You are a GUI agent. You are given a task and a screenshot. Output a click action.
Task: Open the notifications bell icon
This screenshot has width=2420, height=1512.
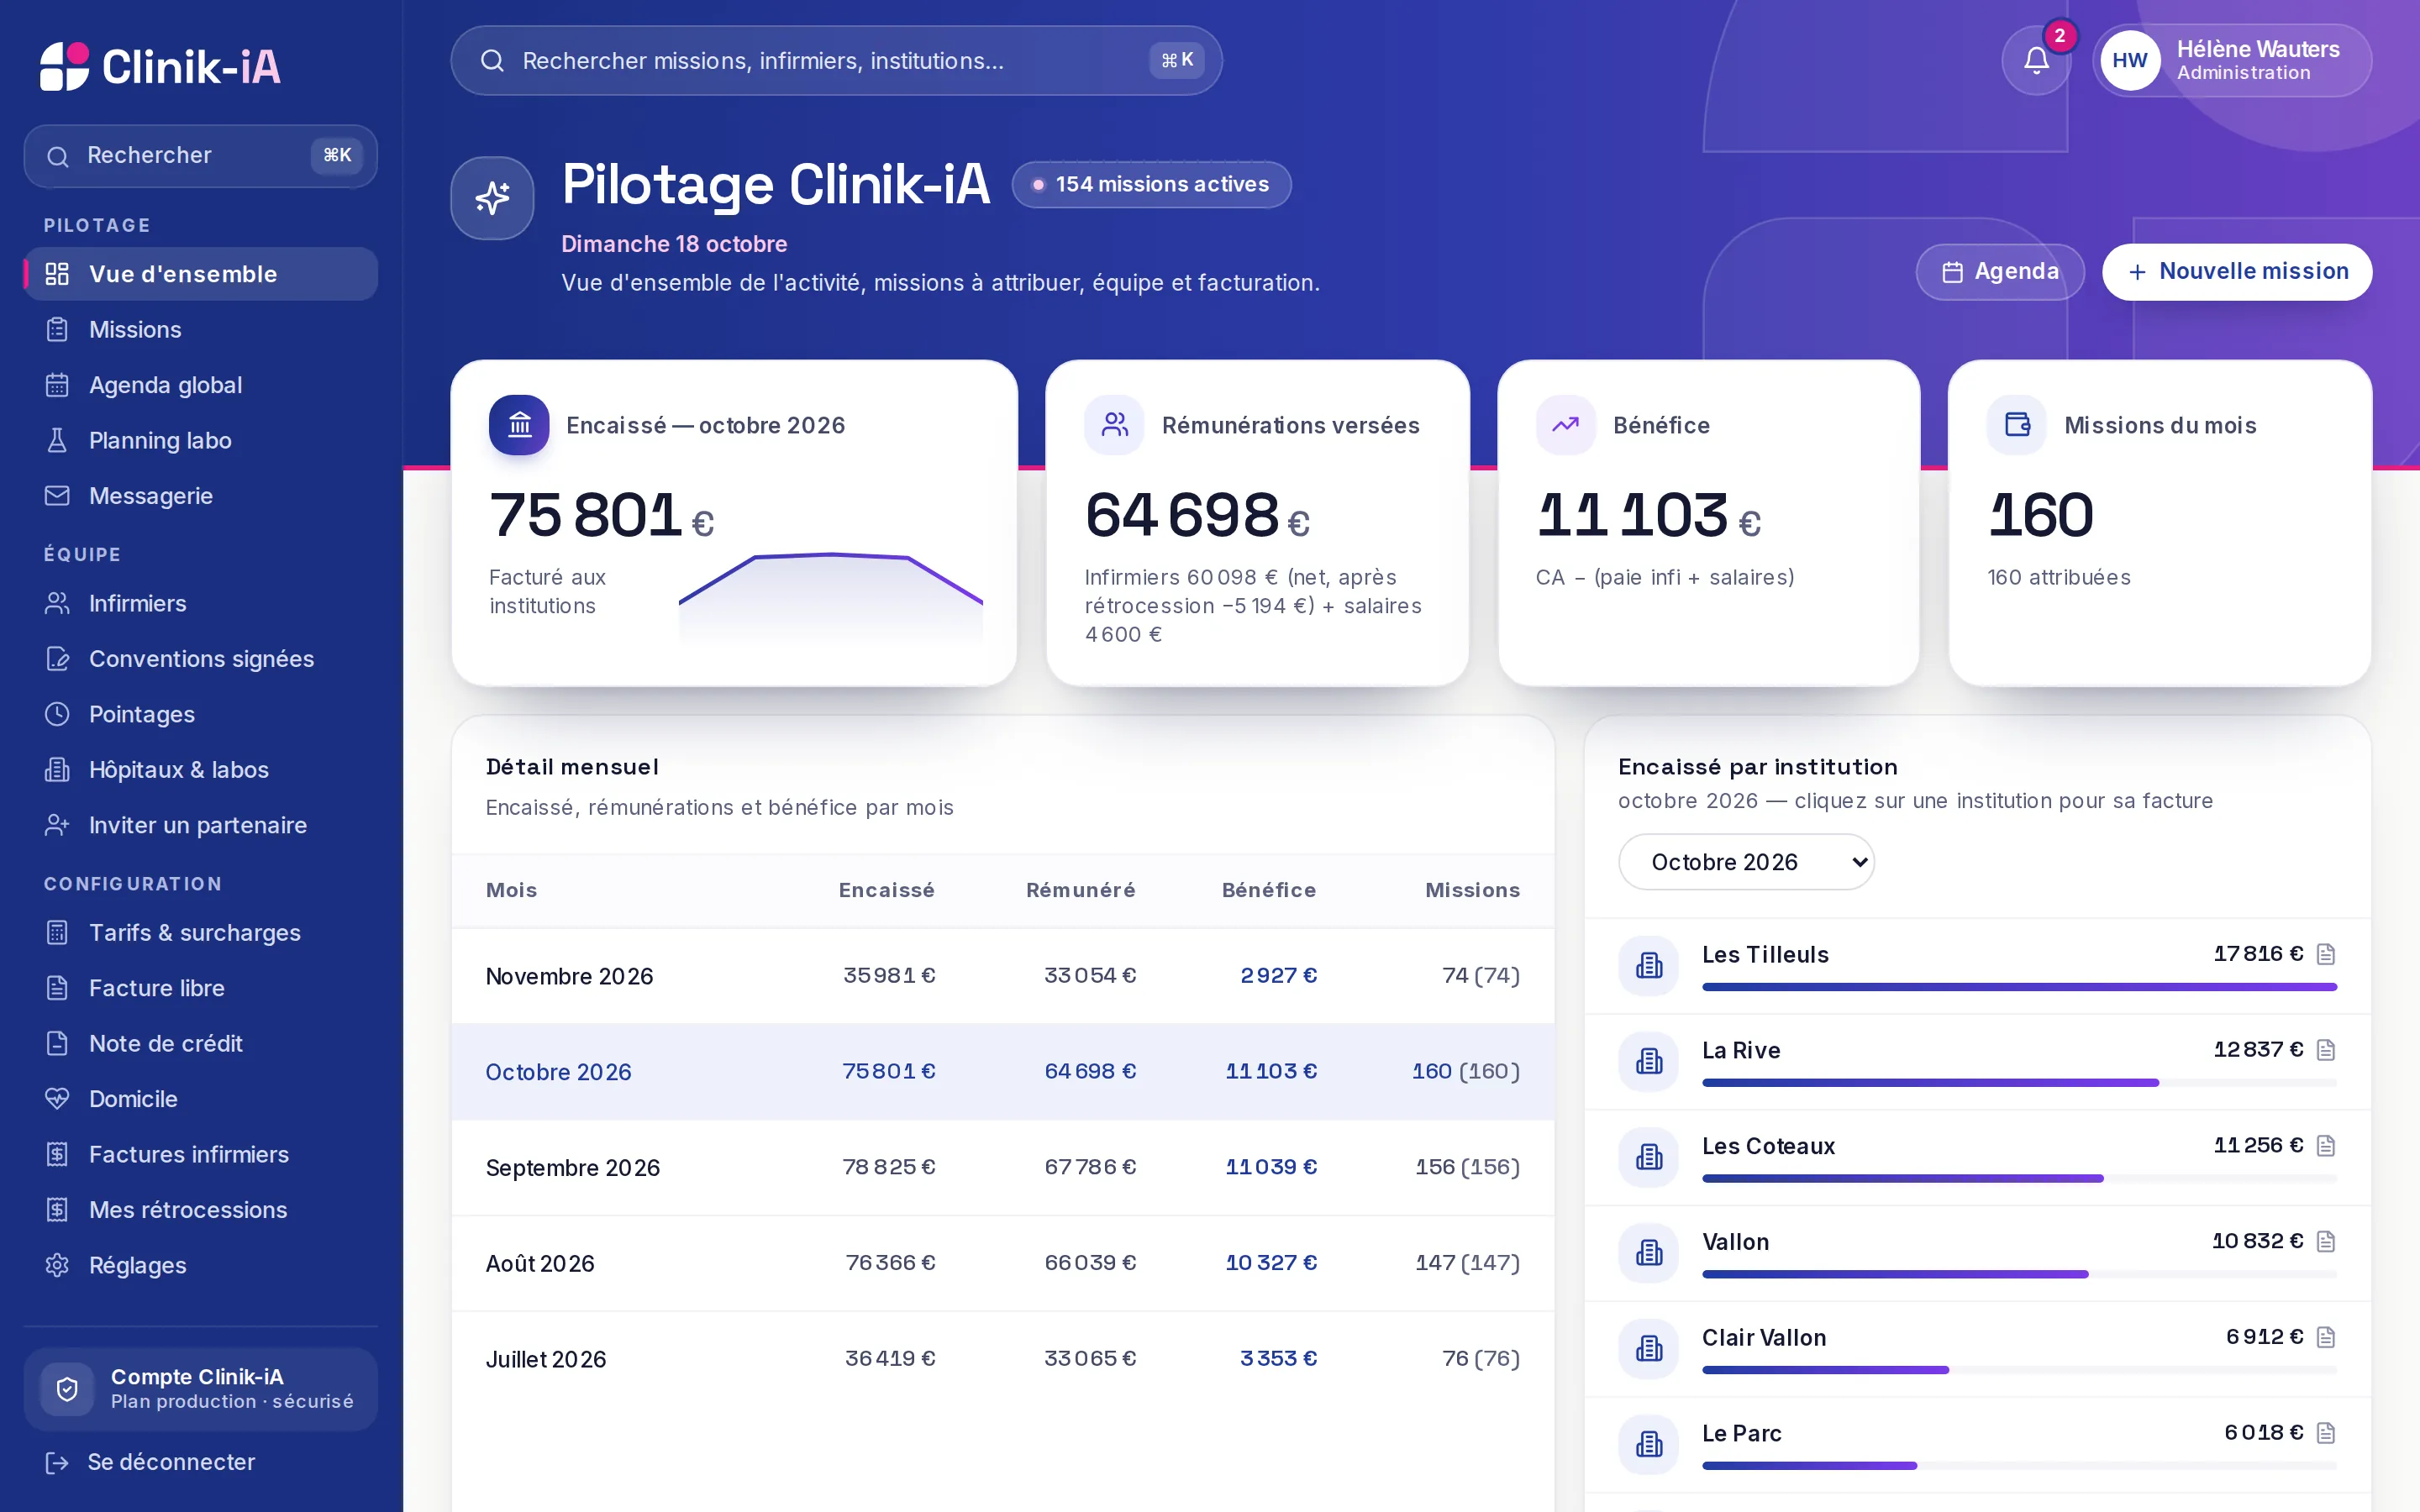tap(2036, 61)
